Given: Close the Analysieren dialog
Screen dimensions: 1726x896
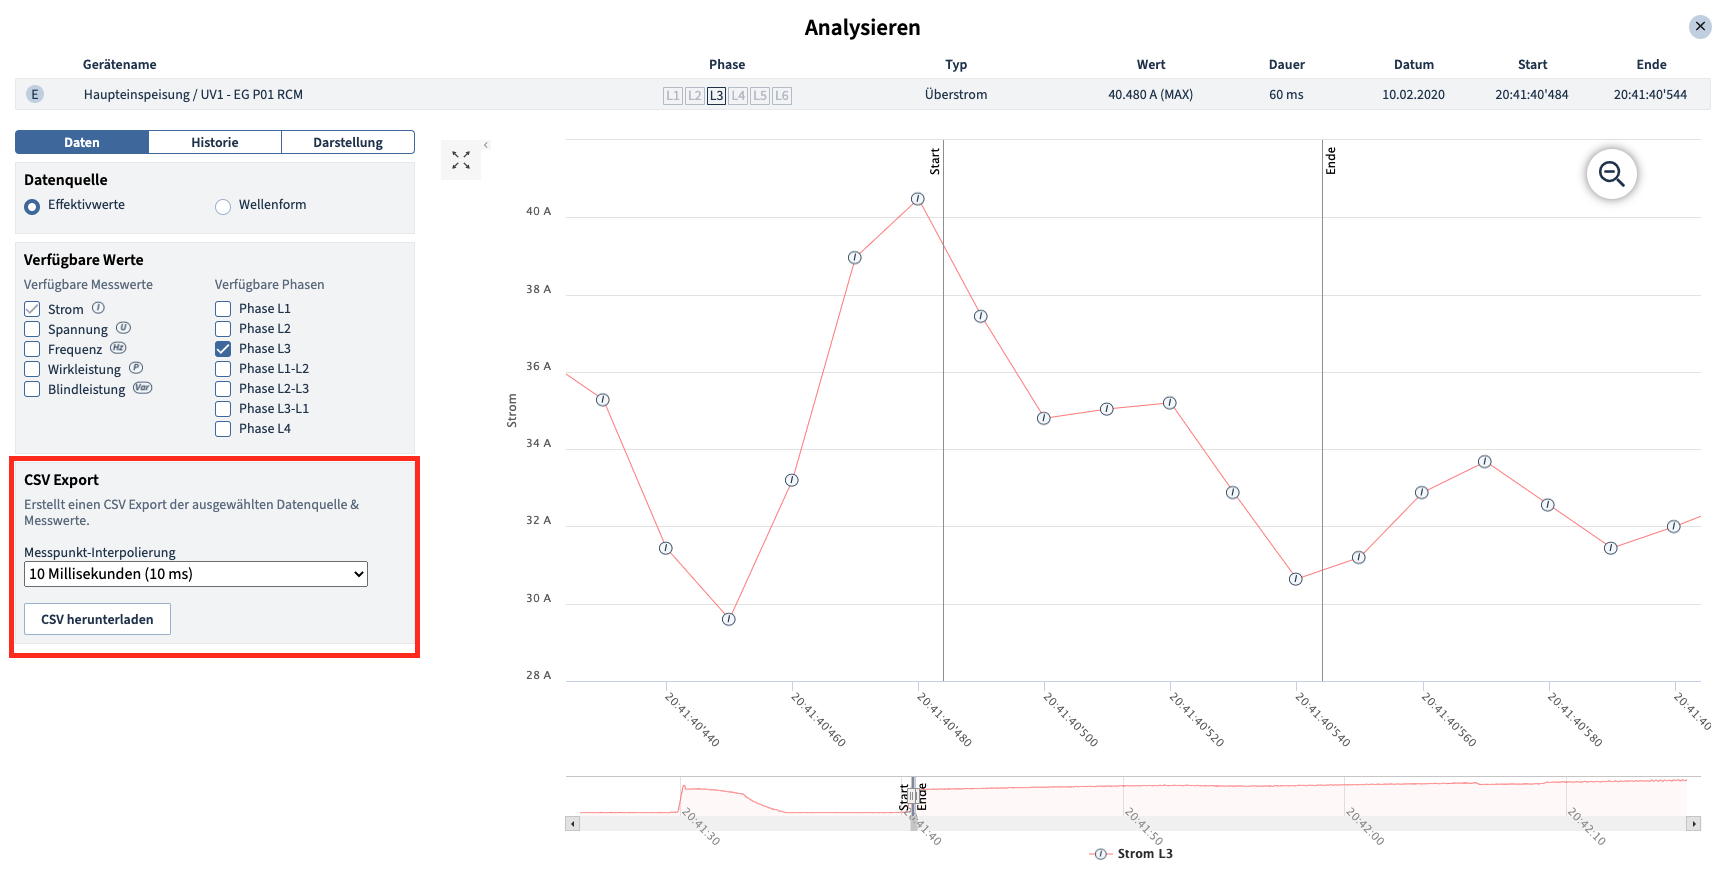Looking at the screenshot, I should (1700, 27).
